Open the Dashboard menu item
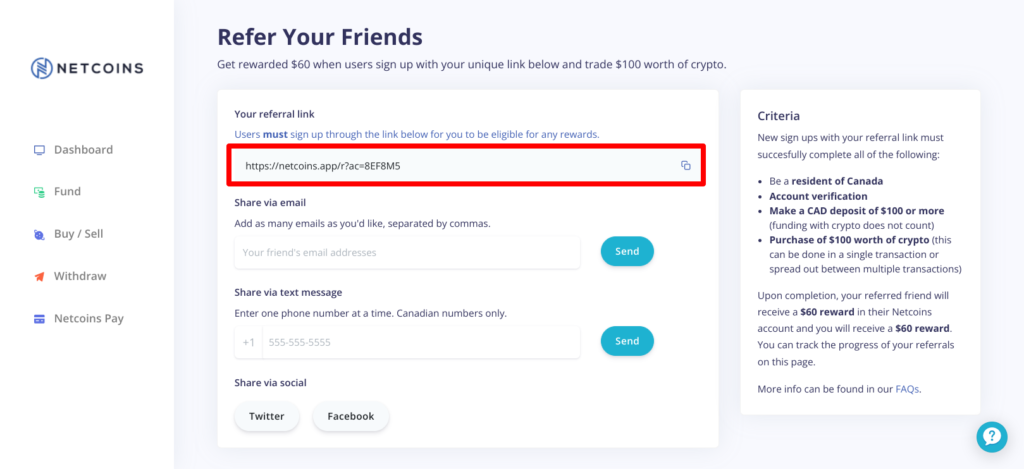Screen dimensions: 1024x469 (84, 150)
